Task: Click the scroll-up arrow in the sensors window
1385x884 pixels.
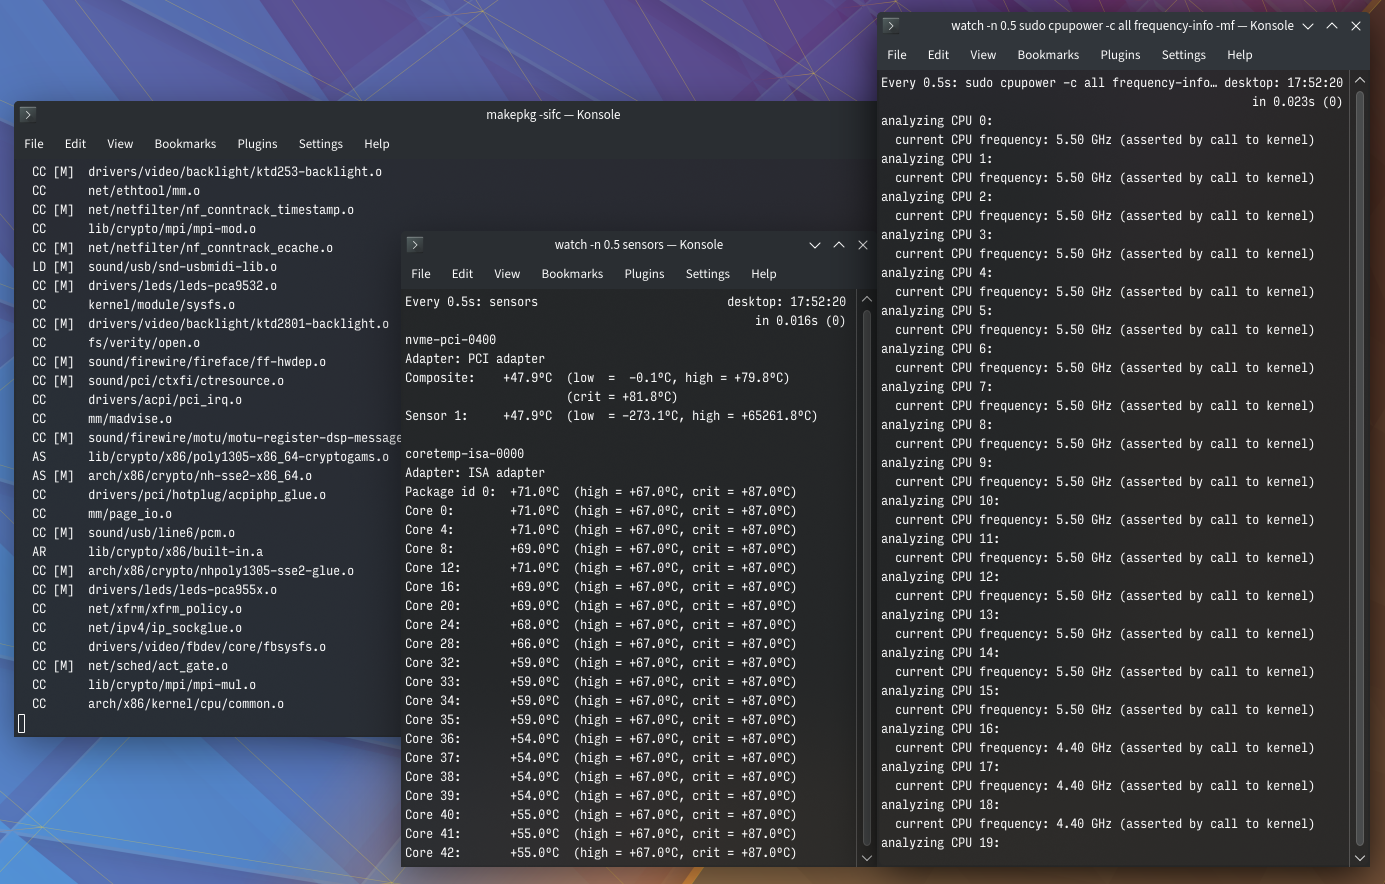Action: pos(867,300)
